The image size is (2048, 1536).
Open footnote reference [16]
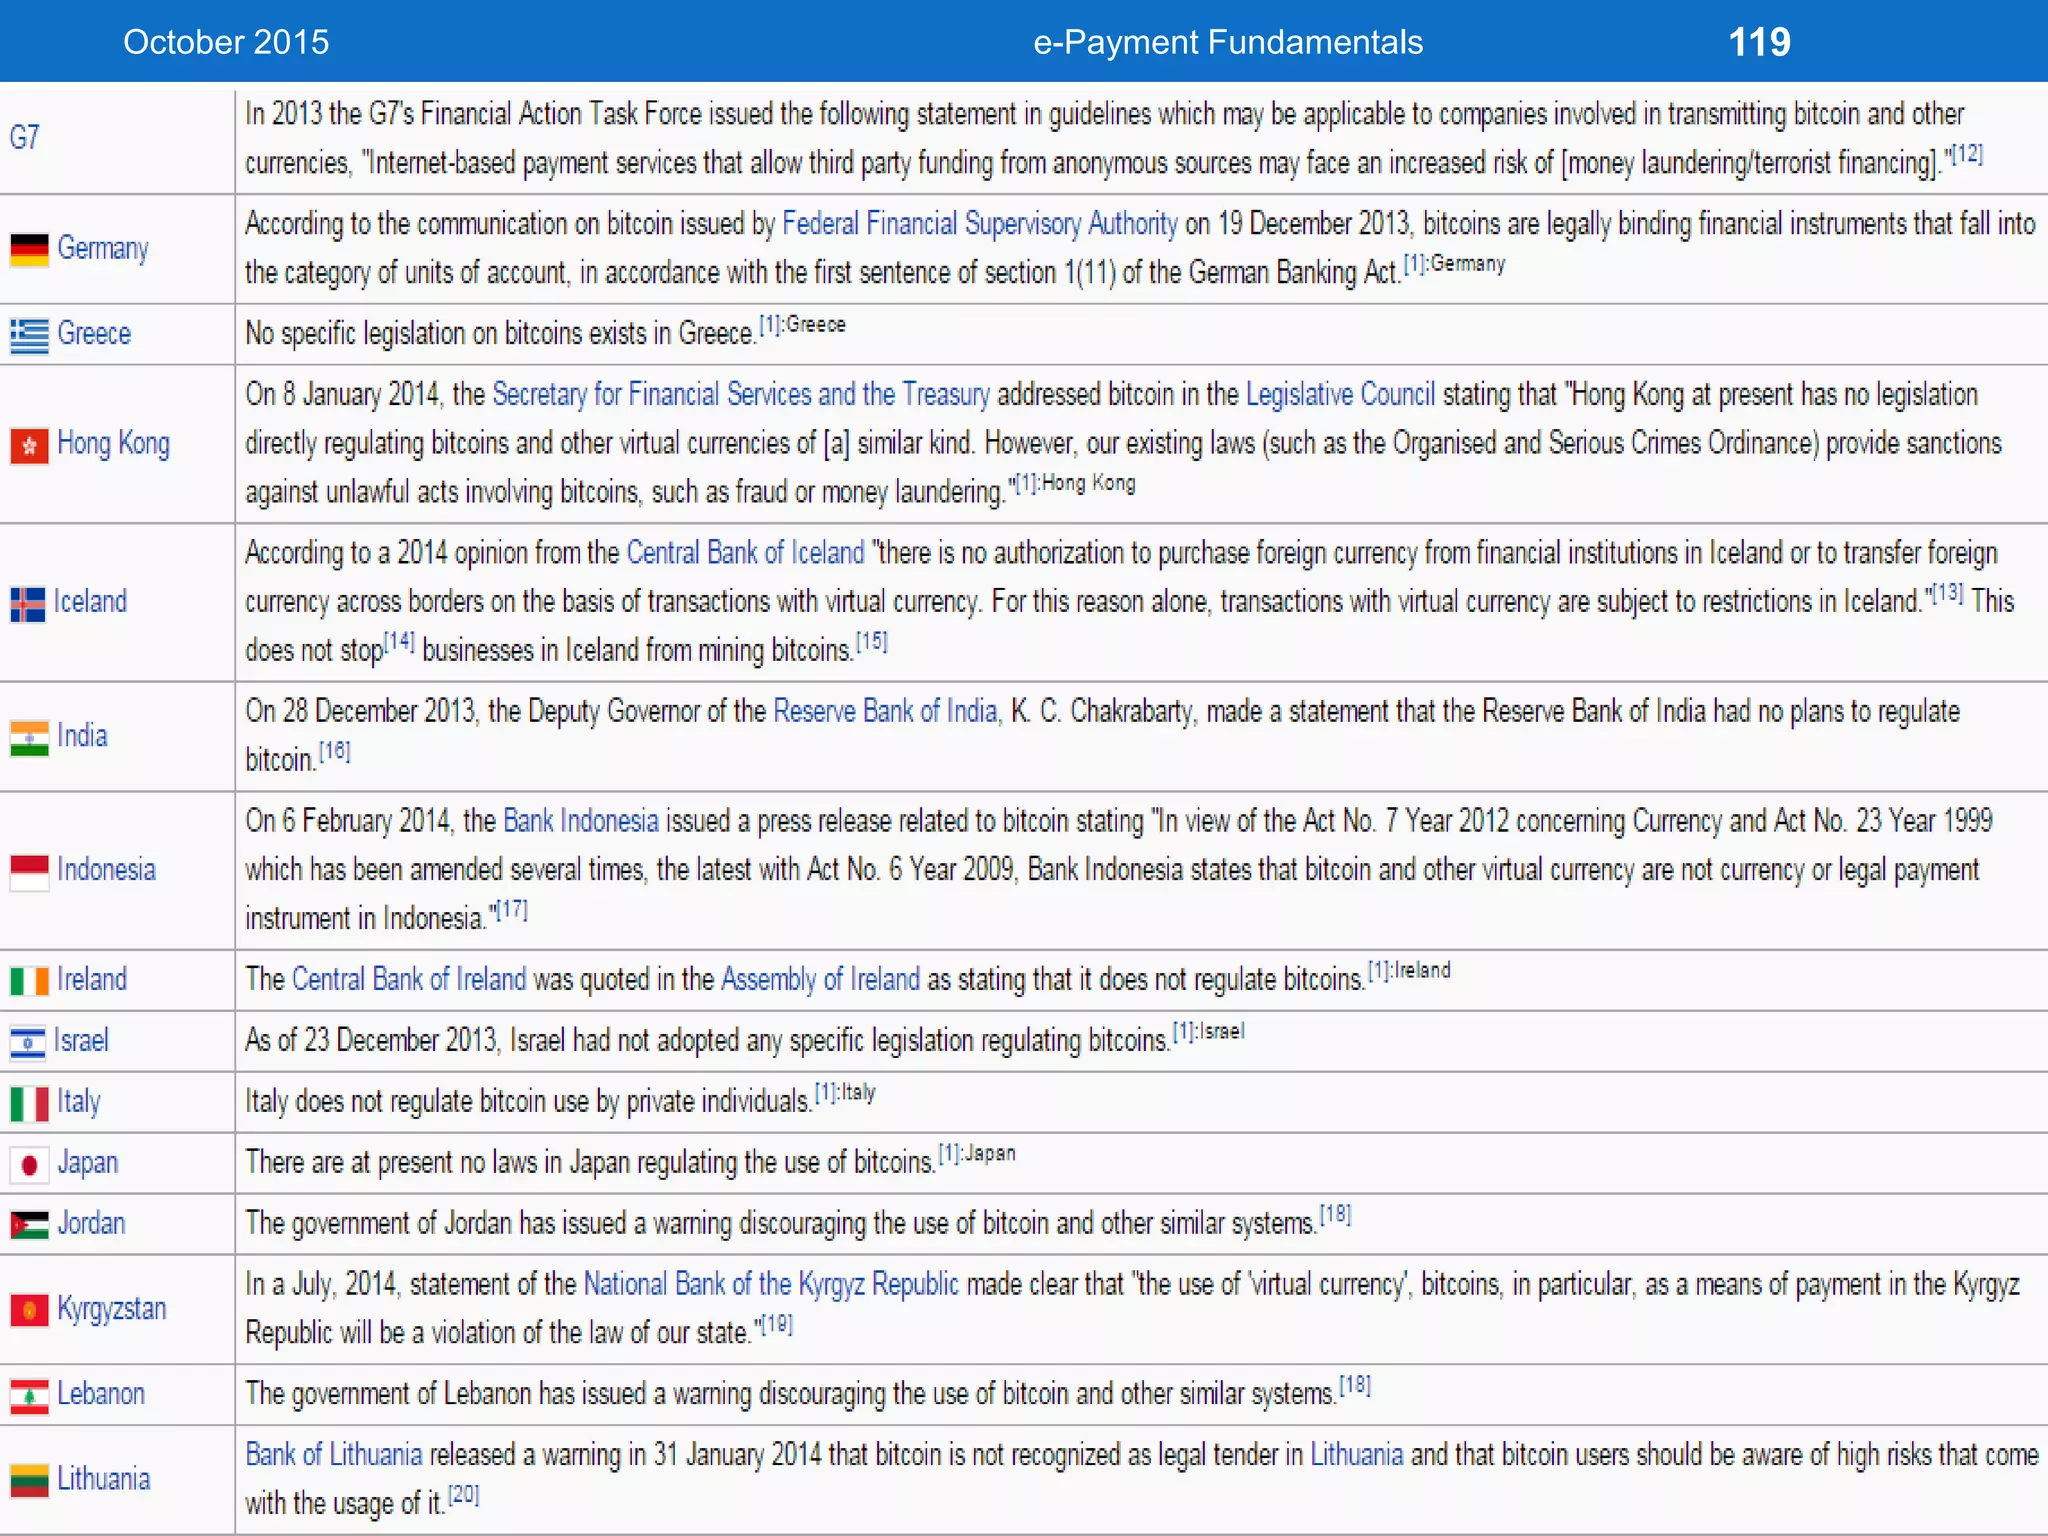click(x=335, y=752)
